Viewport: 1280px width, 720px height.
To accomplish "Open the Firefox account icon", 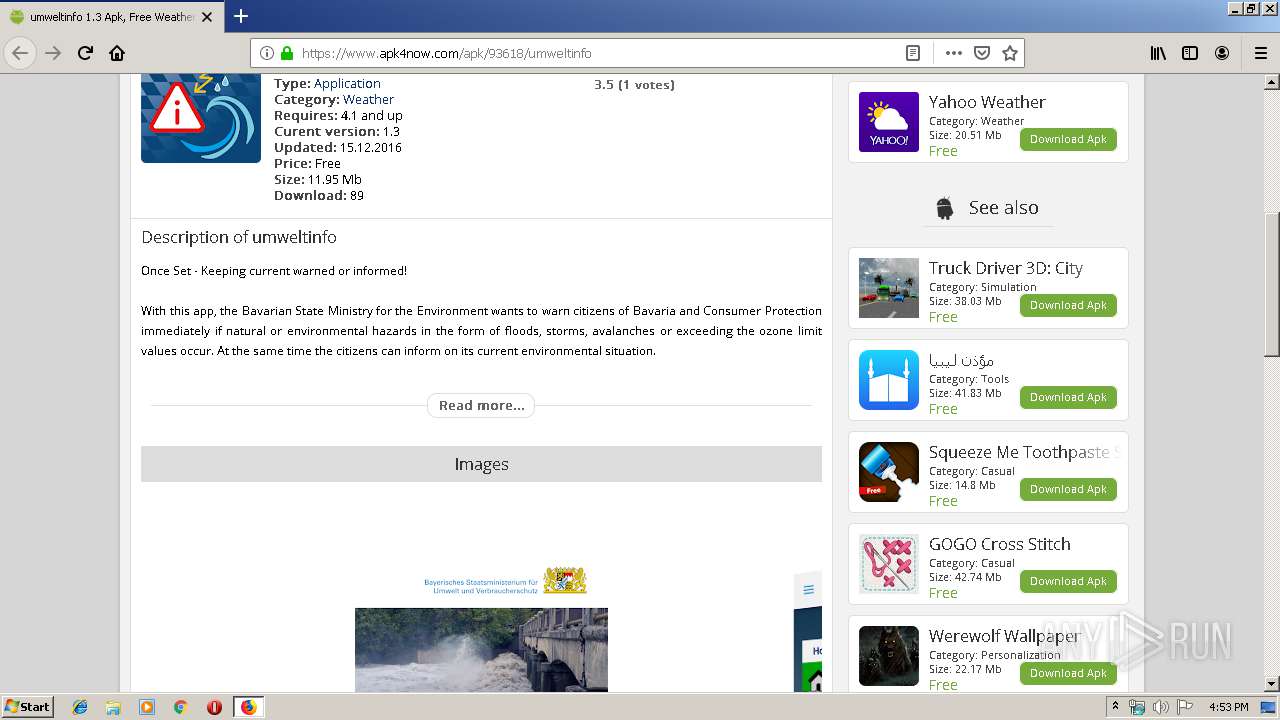I will (x=1222, y=53).
